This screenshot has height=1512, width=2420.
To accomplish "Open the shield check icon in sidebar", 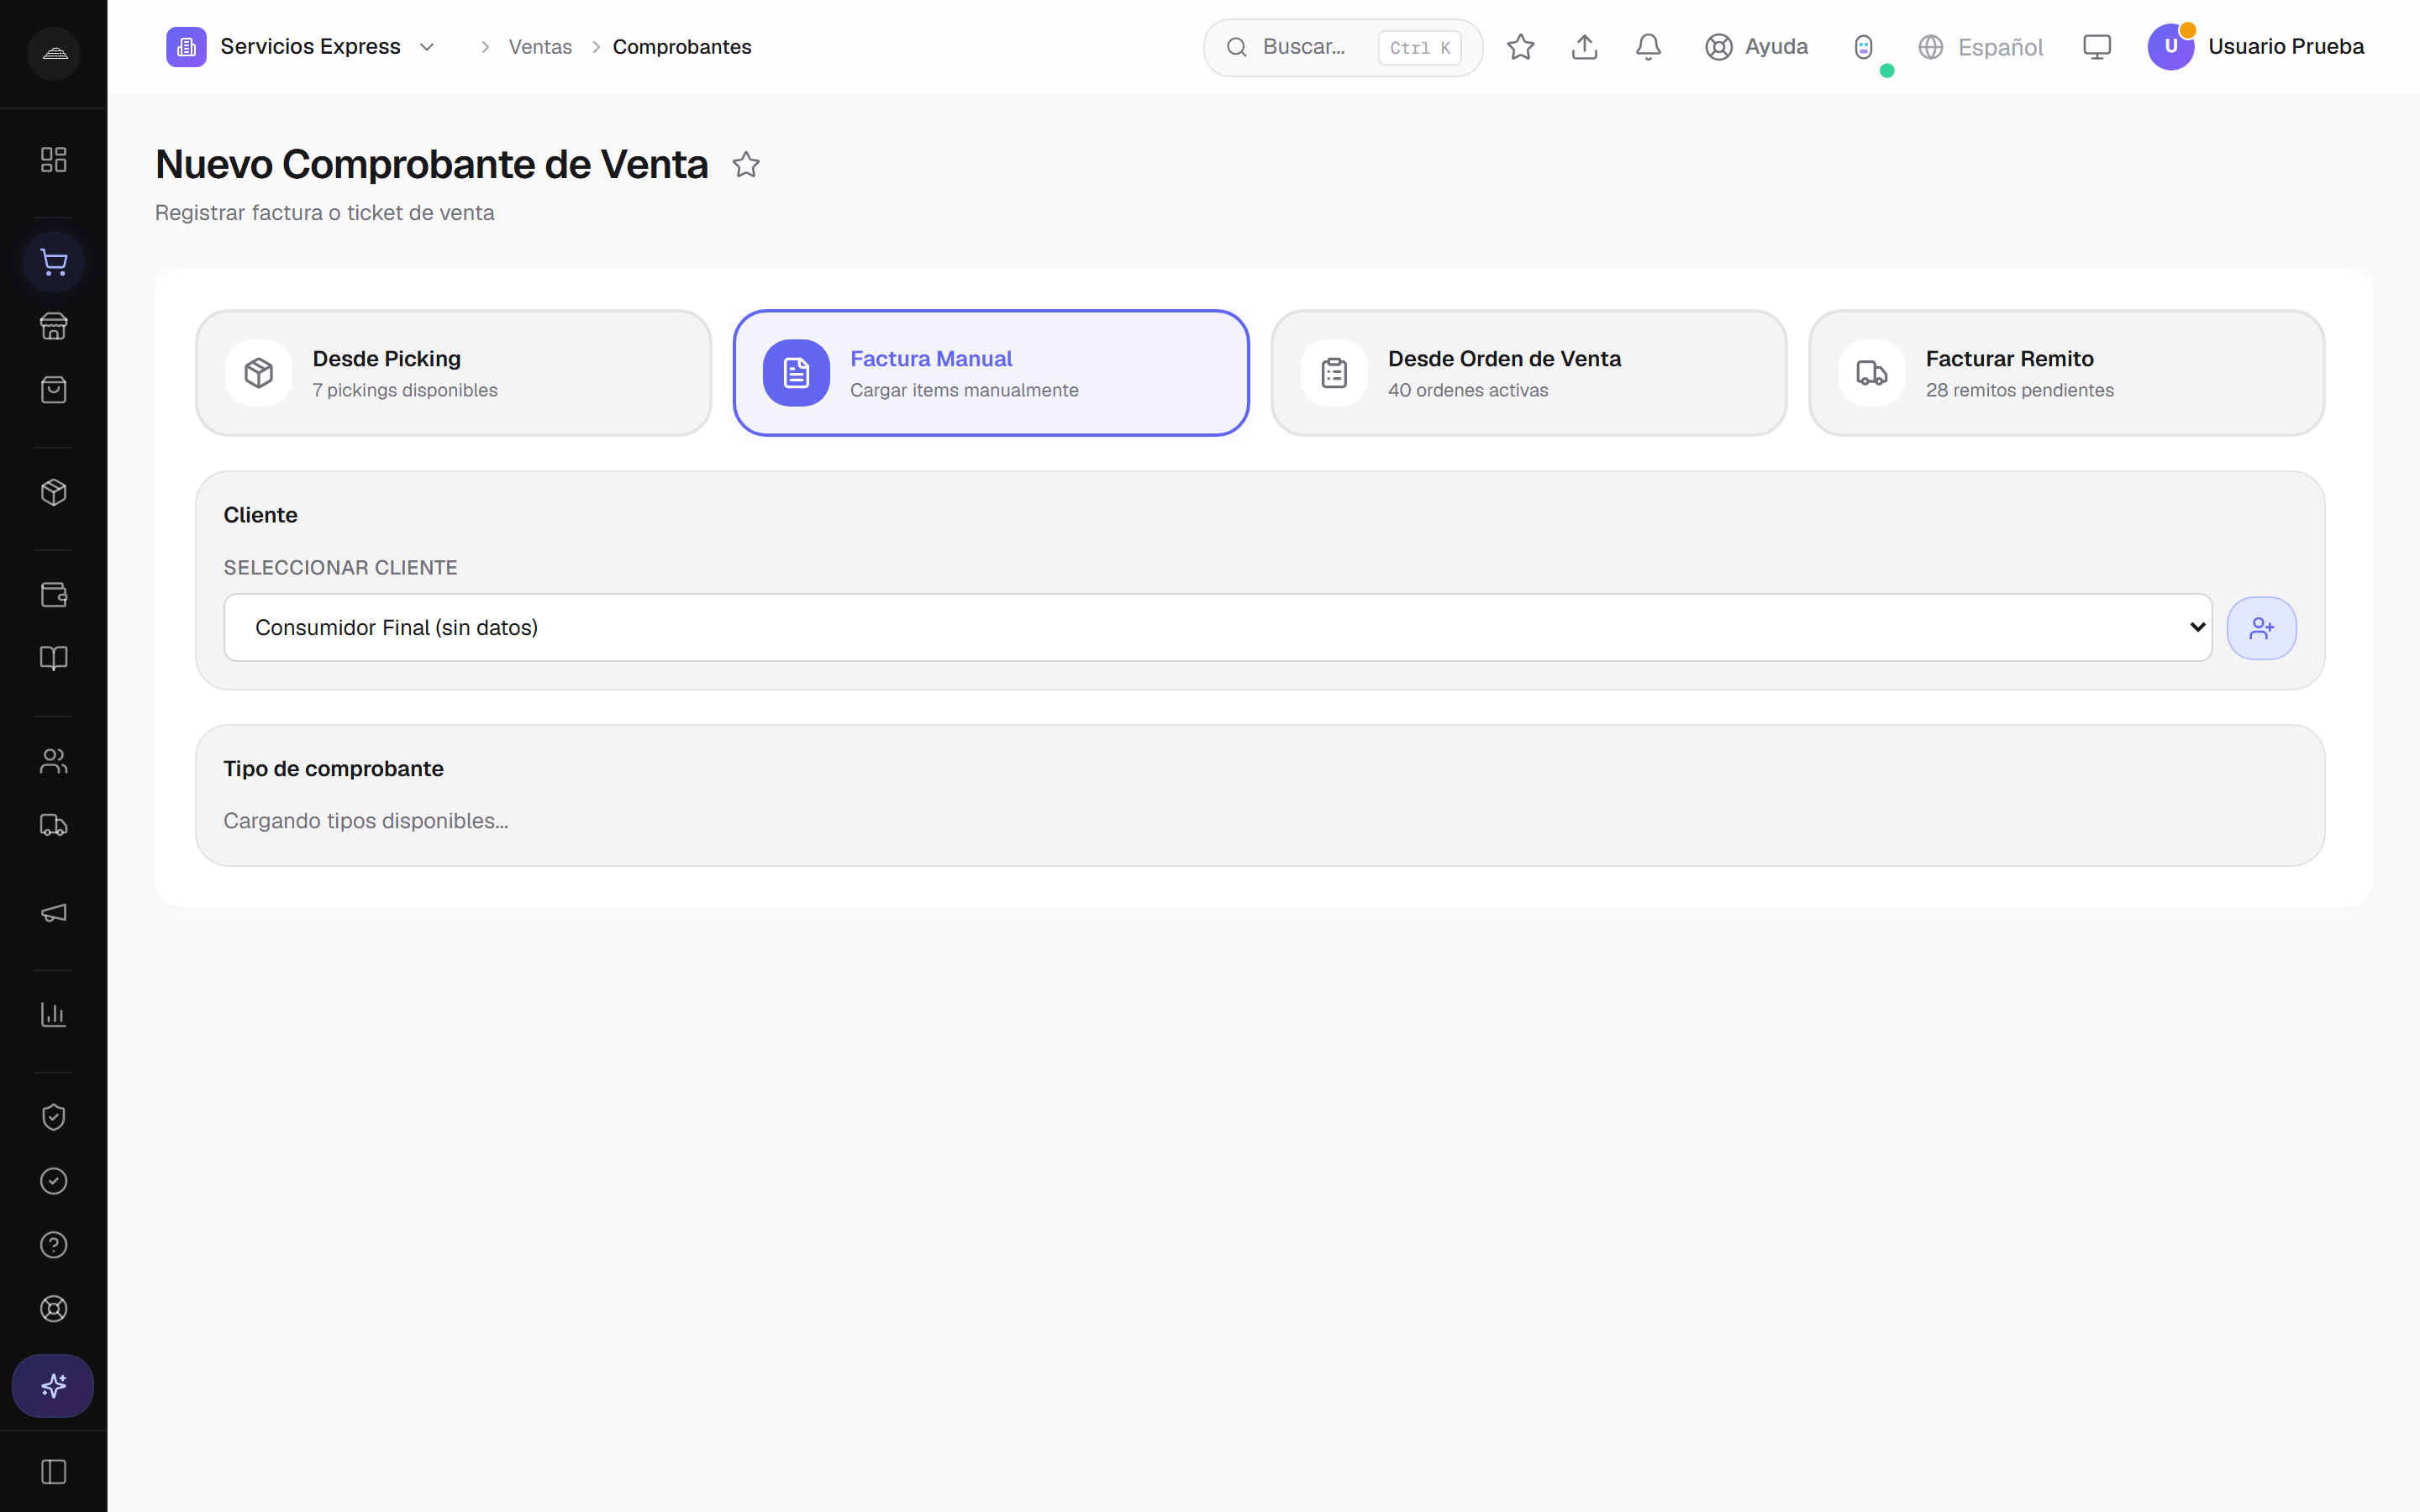I will [x=53, y=1117].
